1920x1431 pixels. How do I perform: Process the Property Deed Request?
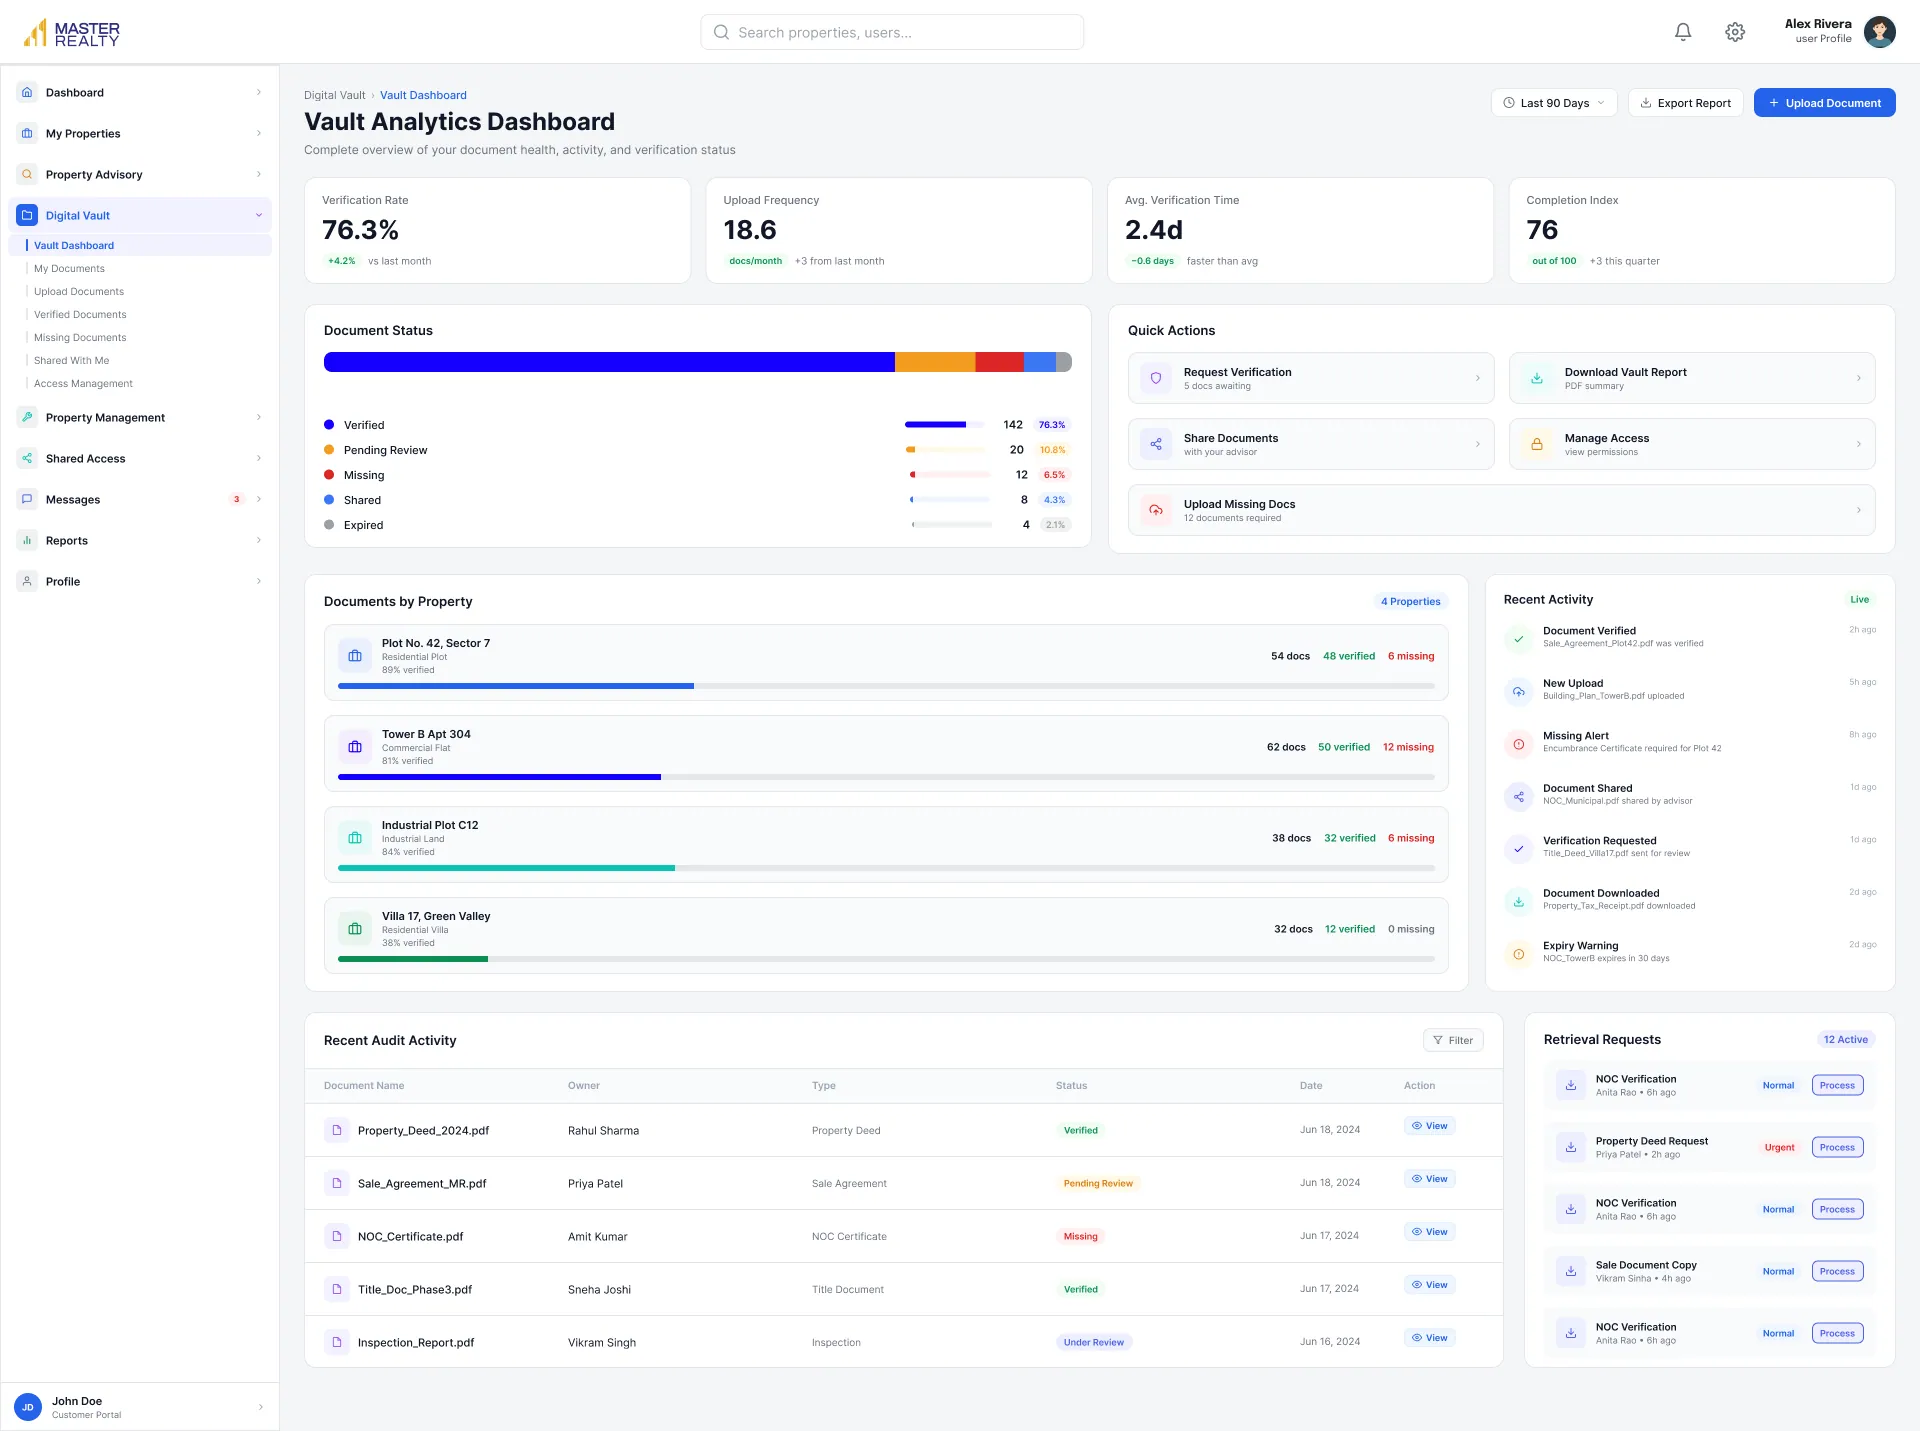(x=1837, y=1147)
